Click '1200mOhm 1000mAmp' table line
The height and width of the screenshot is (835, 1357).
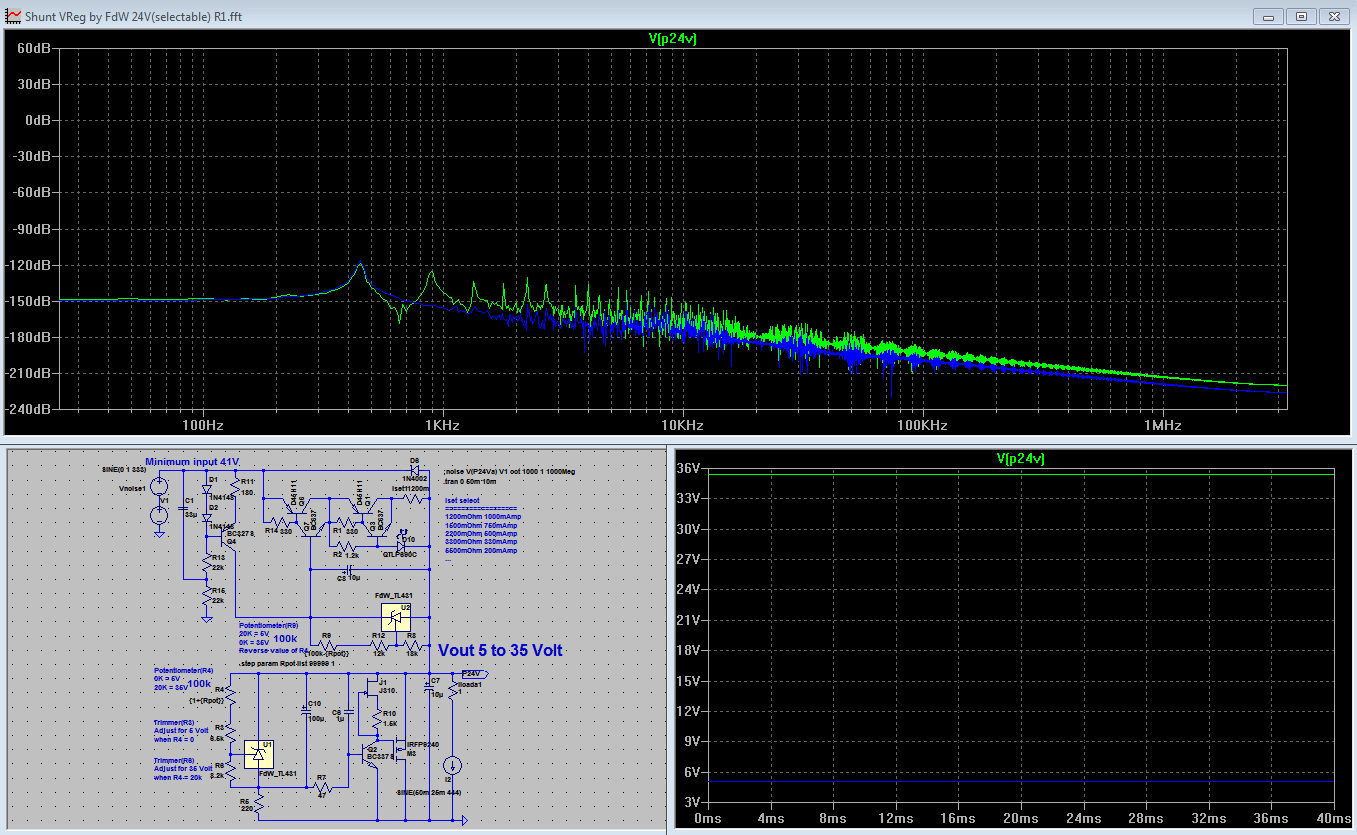(x=483, y=517)
